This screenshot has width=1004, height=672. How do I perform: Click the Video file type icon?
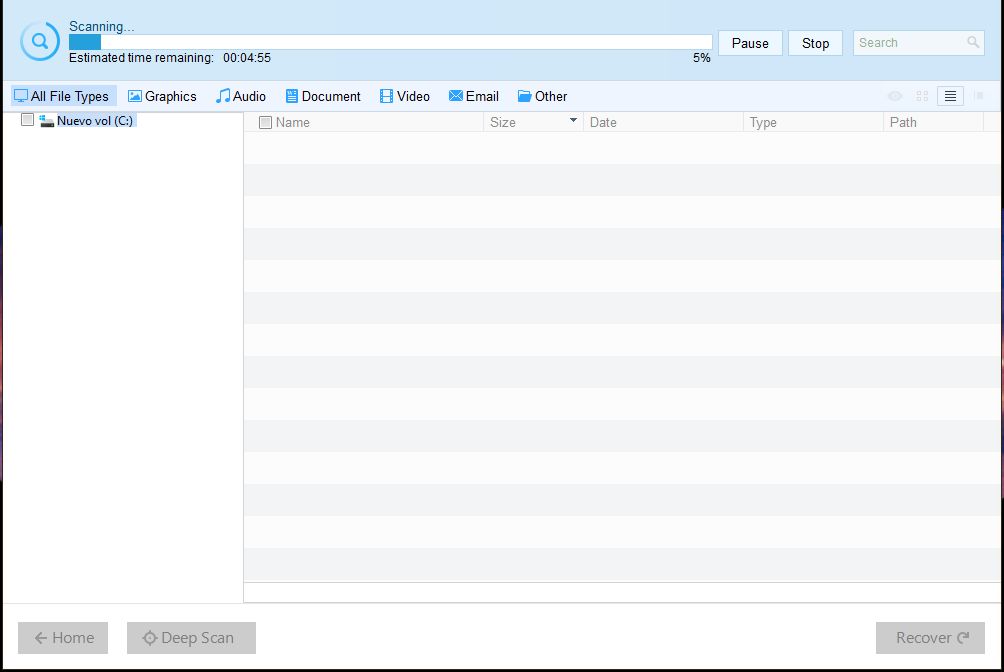[385, 96]
